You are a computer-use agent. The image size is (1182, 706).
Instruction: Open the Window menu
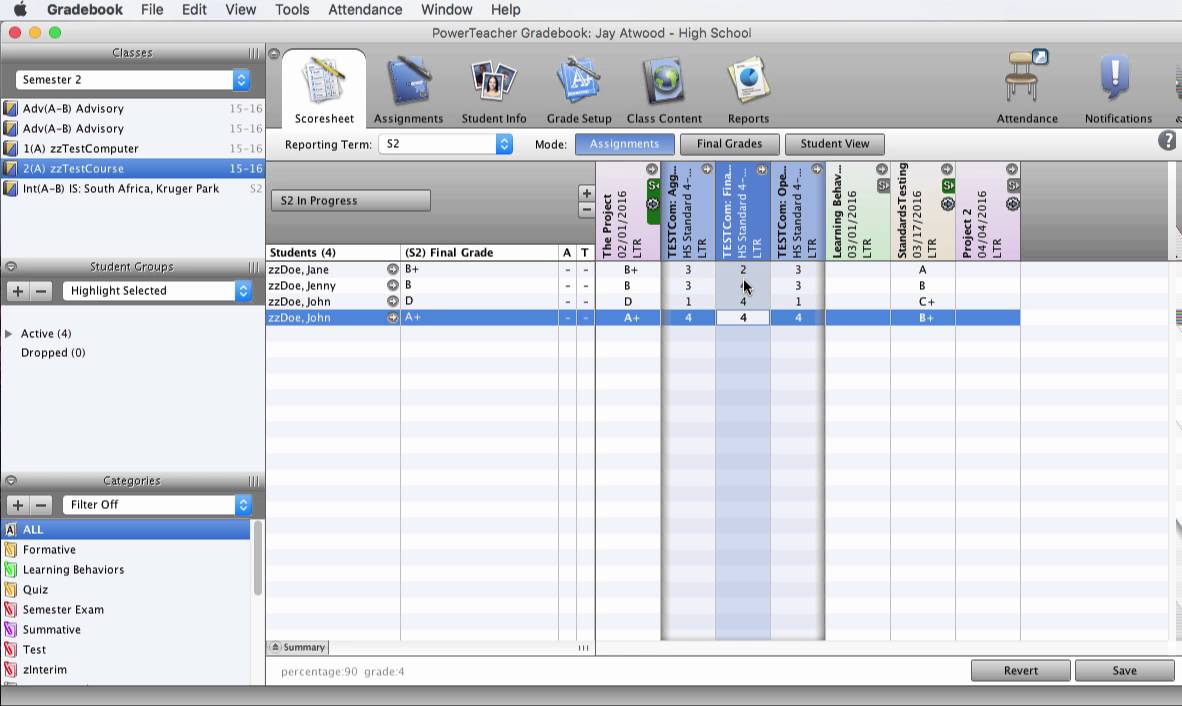click(446, 10)
